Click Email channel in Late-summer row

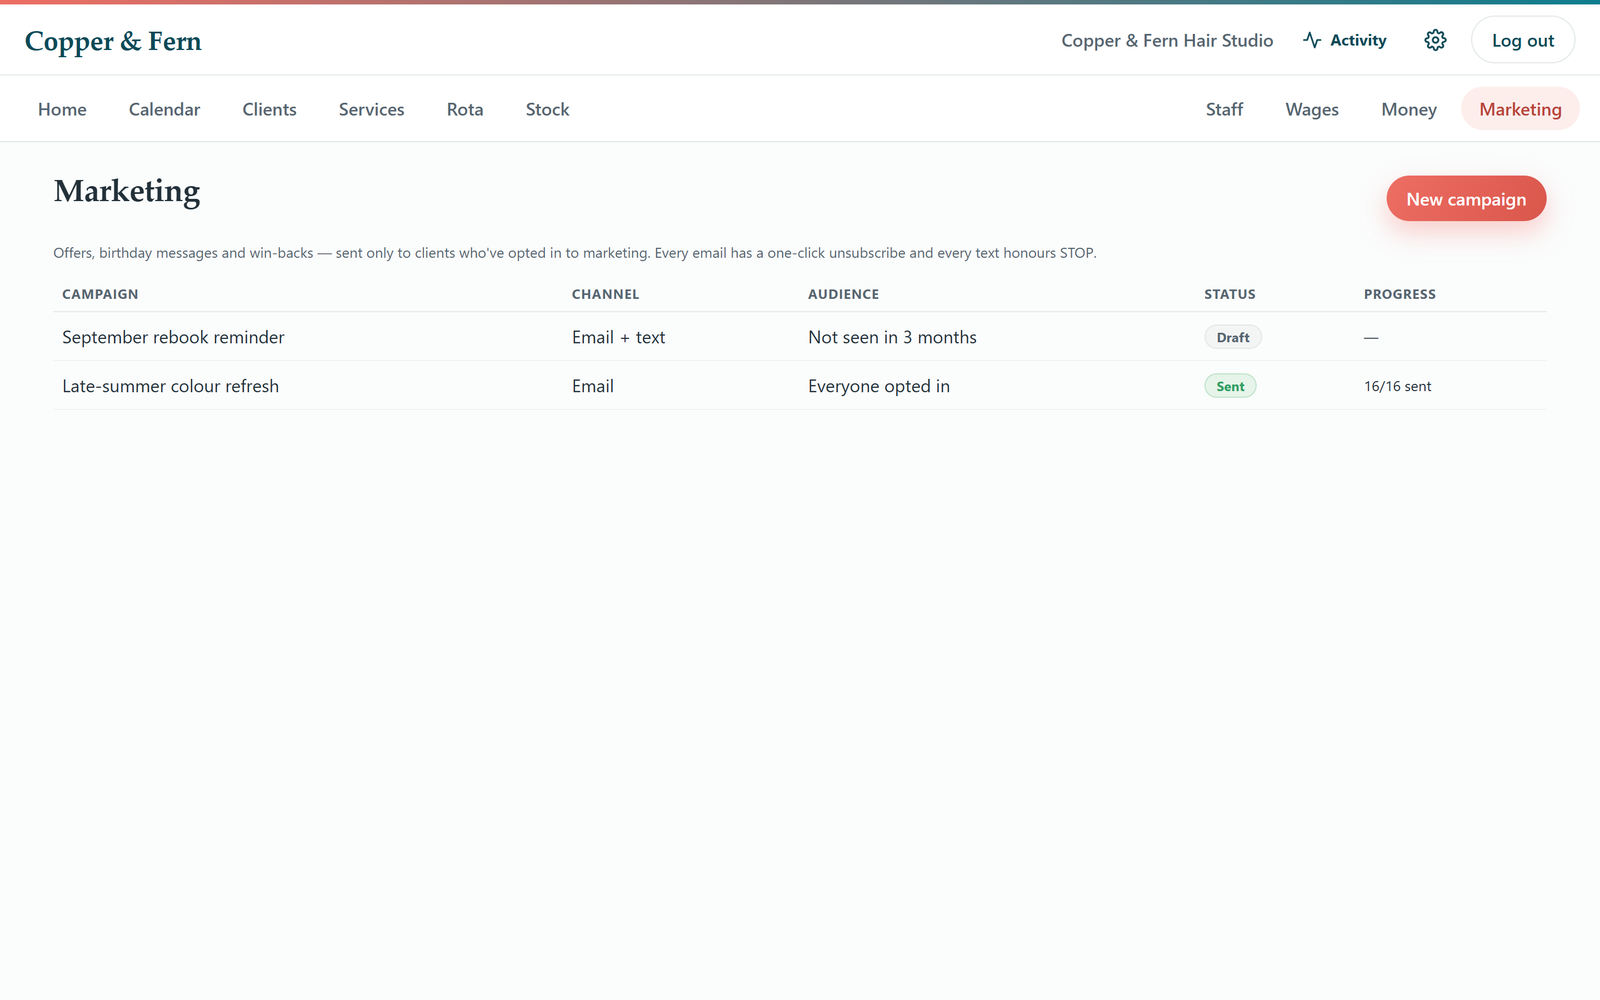click(x=593, y=386)
